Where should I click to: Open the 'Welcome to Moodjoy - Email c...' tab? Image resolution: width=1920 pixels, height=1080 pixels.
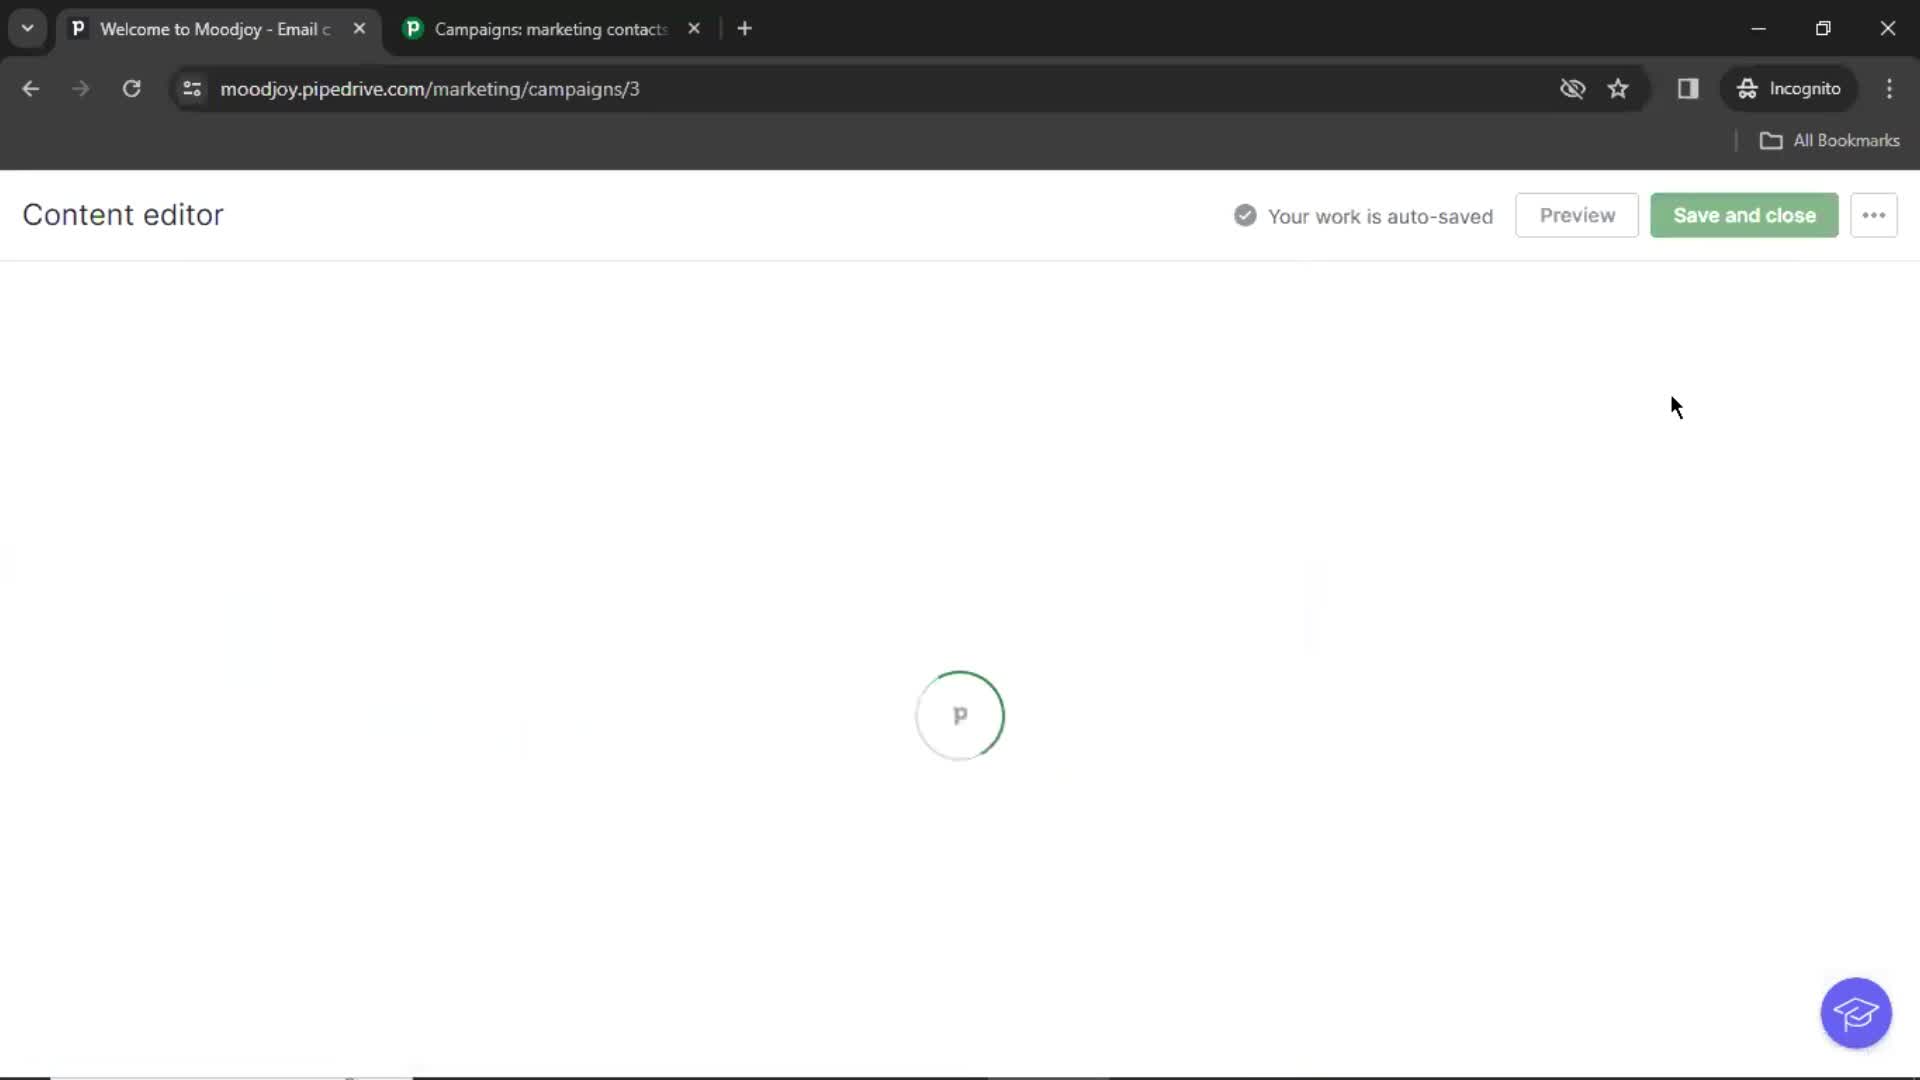pos(215,29)
